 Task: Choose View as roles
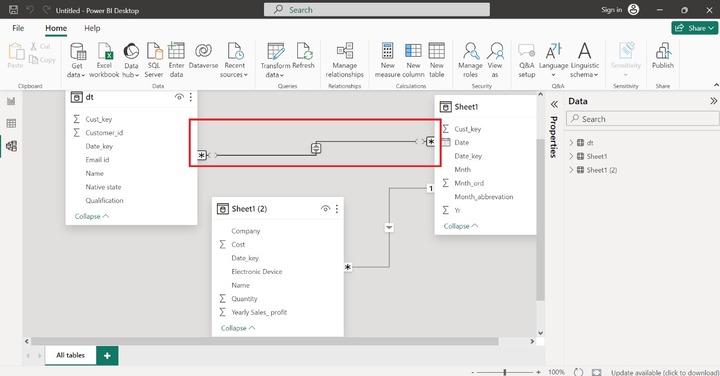[x=495, y=60]
